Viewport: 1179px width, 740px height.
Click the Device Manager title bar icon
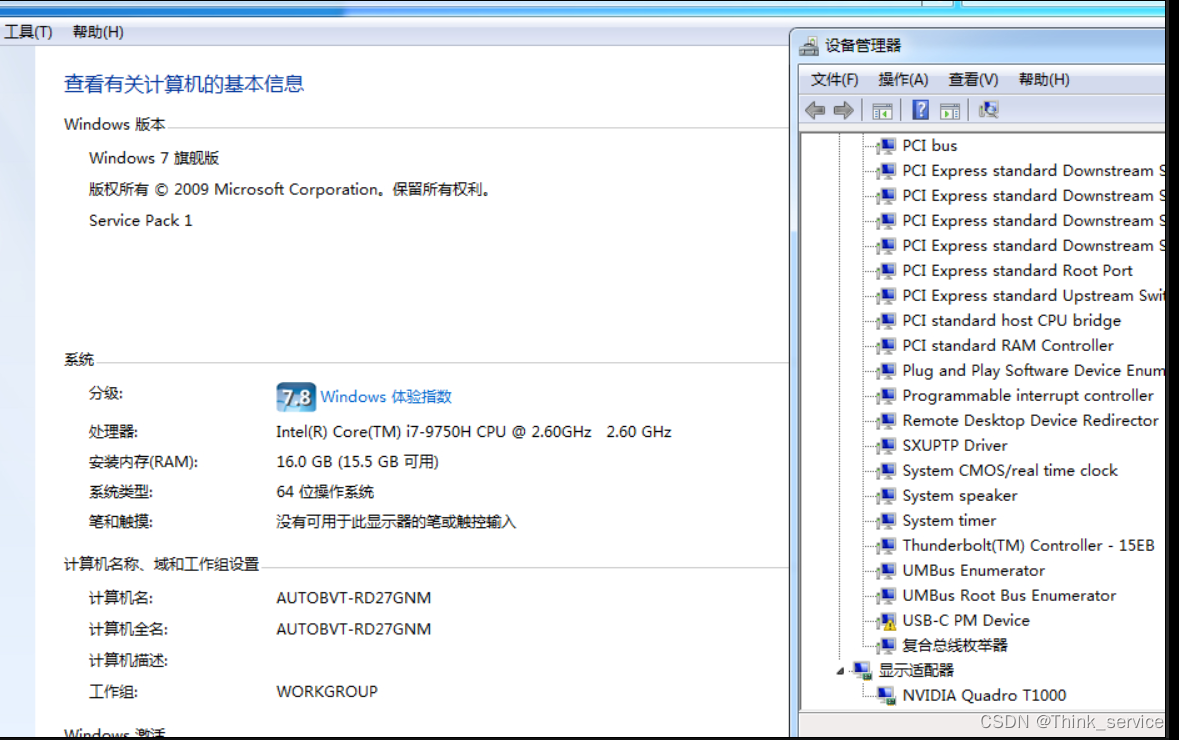(x=809, y=47)
